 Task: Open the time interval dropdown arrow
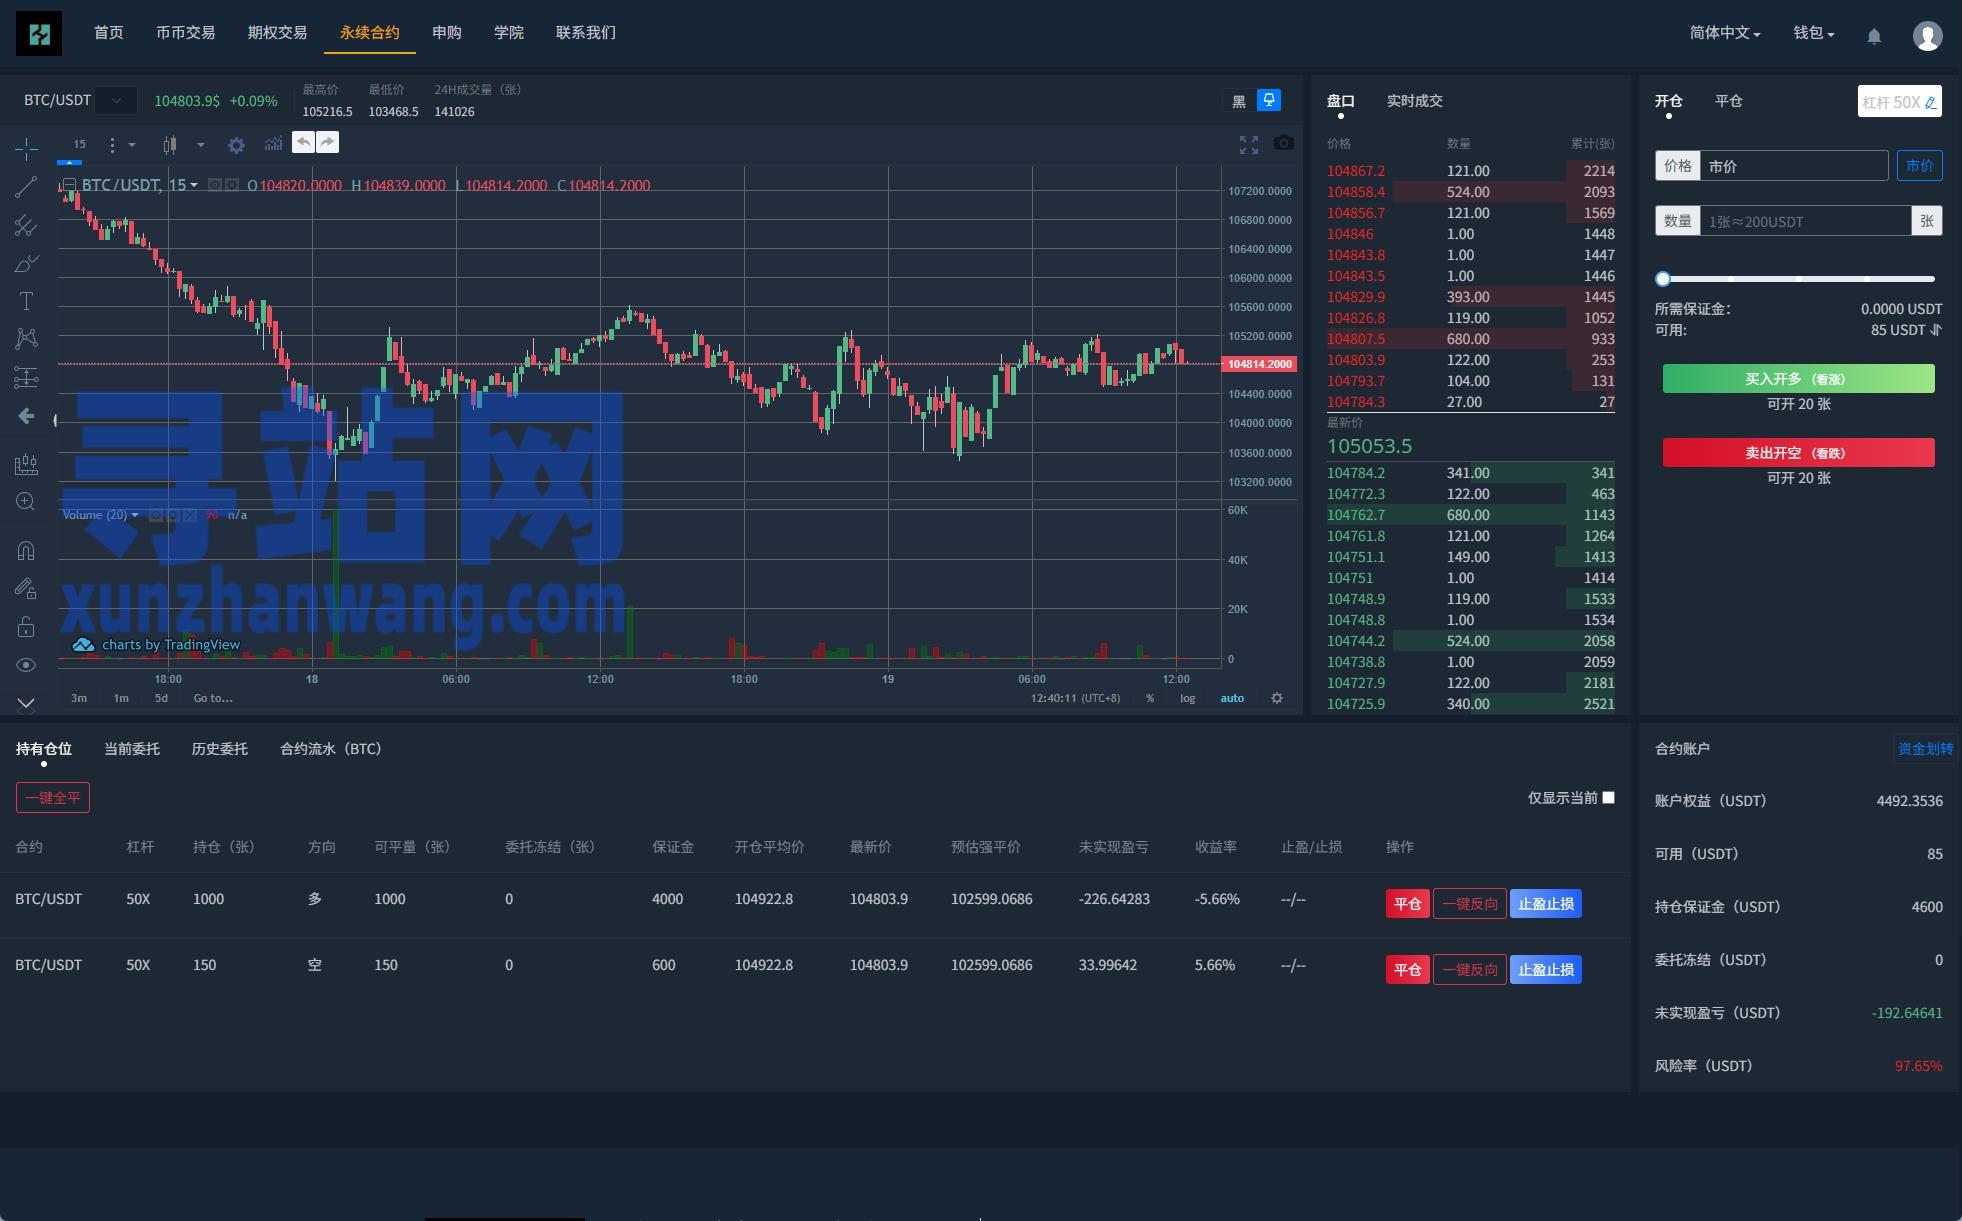132,145
